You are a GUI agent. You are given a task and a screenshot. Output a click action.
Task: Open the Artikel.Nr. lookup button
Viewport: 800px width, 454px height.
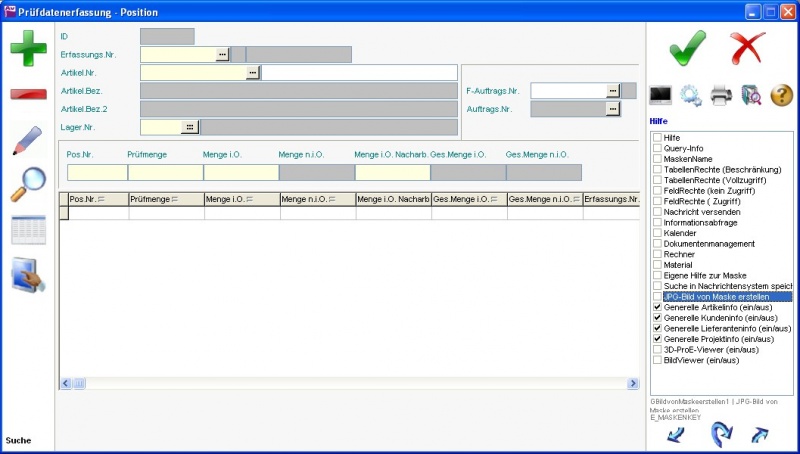coord(253,73)
